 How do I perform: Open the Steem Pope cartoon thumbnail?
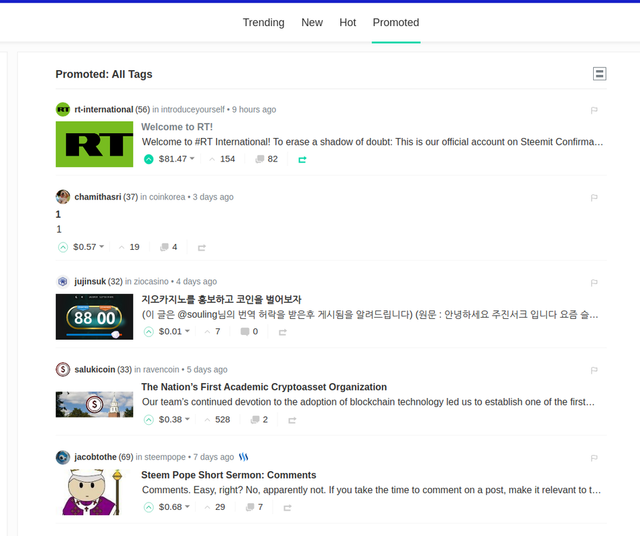(x=93, y=492)
